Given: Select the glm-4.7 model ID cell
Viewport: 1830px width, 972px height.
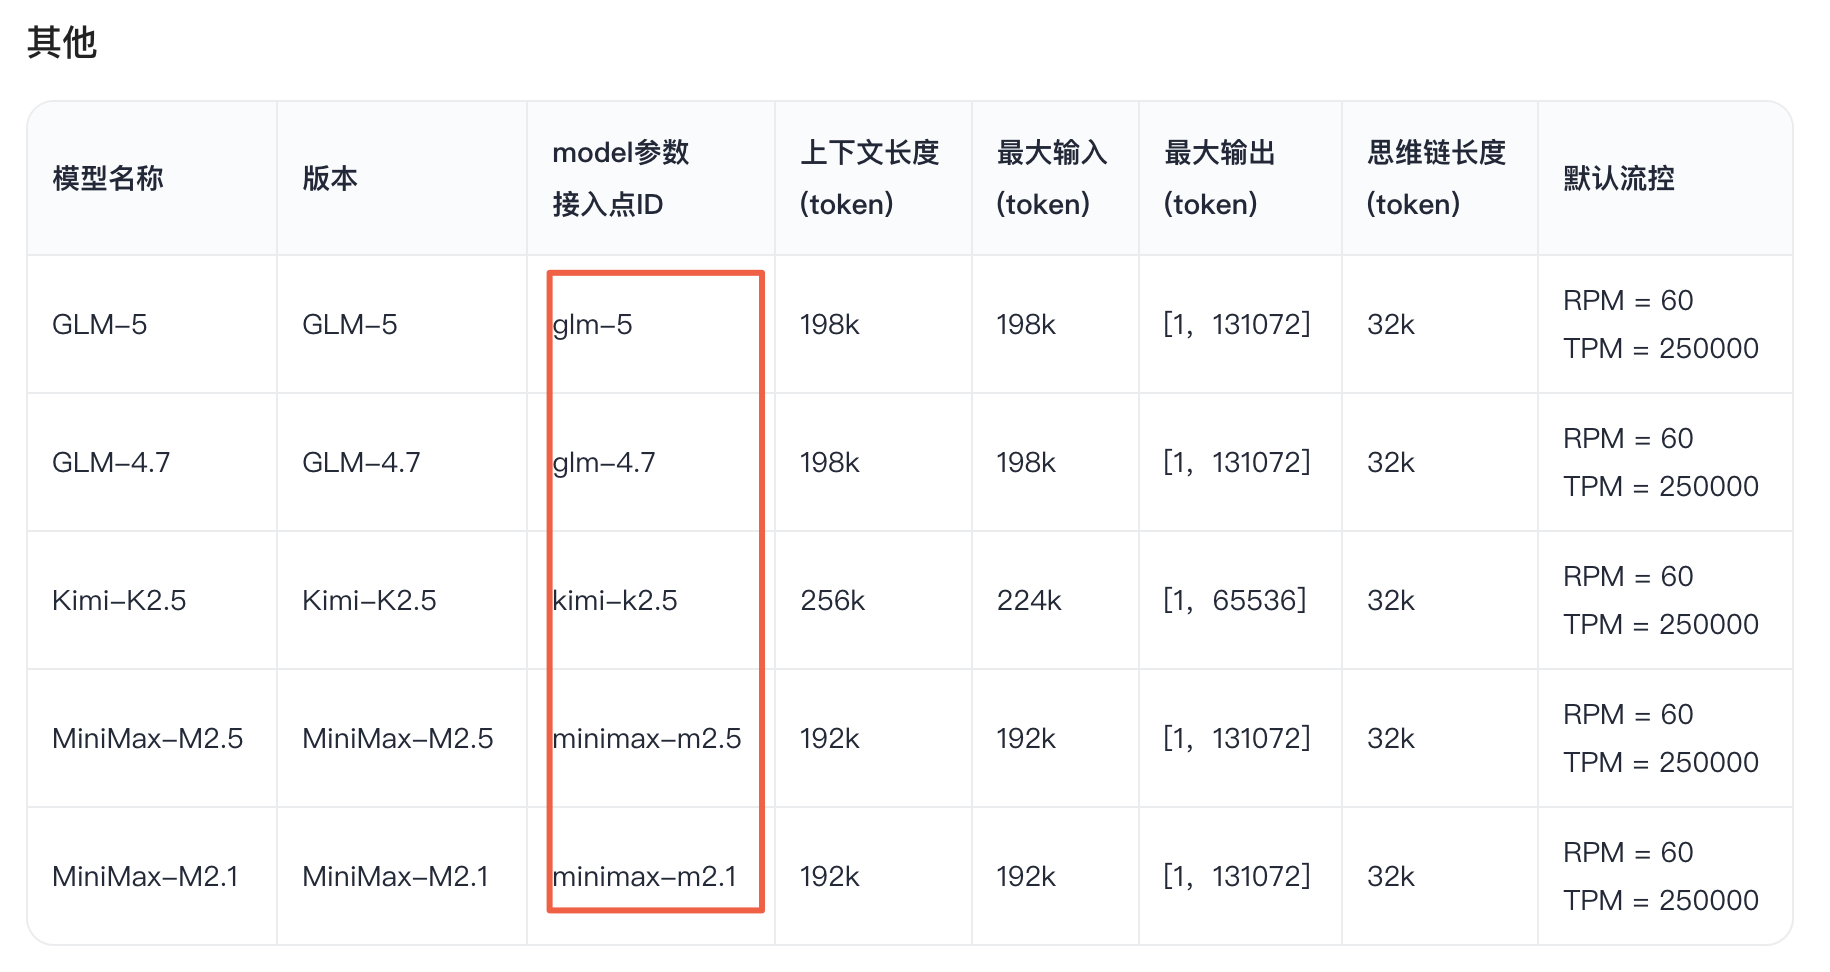Looking at the screenshot, I should point(604,463).
